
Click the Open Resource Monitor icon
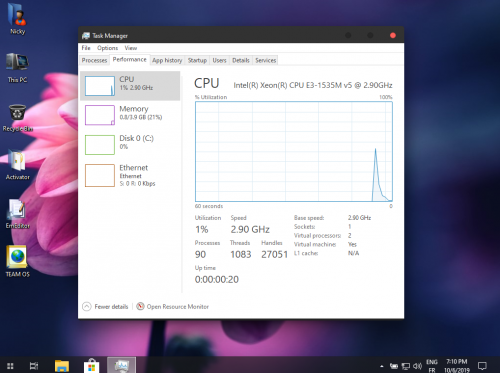(x=141, y=306)
